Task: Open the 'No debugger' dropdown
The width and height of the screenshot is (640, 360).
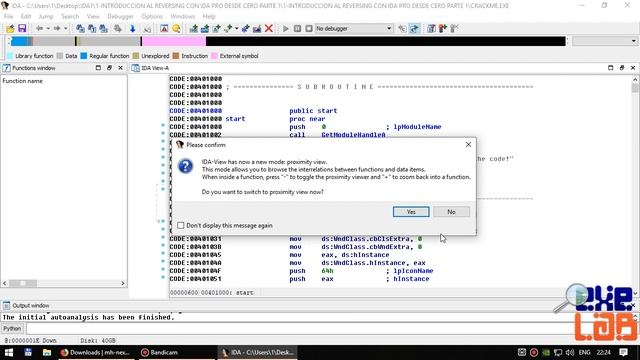Action: coord(353,29)
